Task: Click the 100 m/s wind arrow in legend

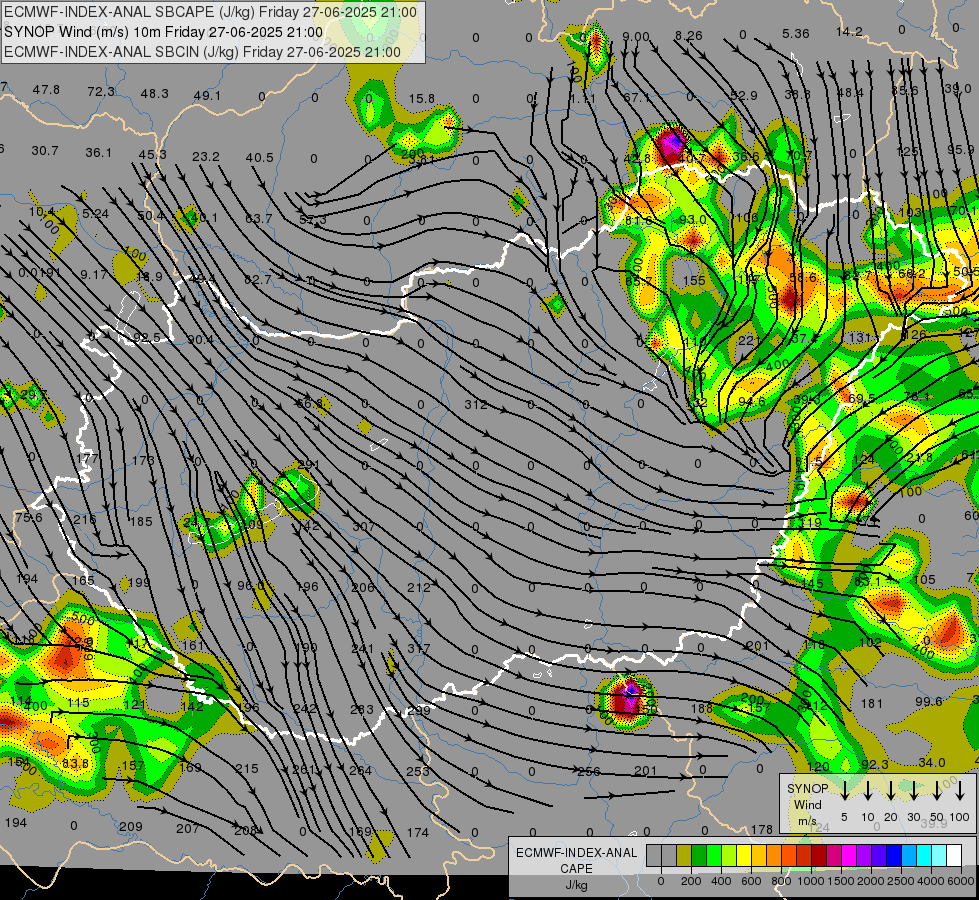Action: [x=960, y=791]
